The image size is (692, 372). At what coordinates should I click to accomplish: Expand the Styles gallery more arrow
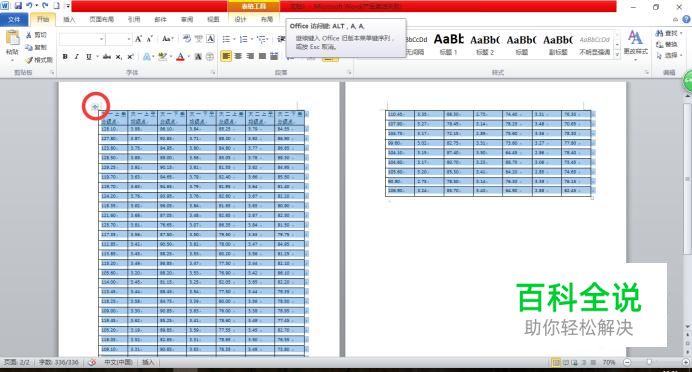tap(617, 55)
